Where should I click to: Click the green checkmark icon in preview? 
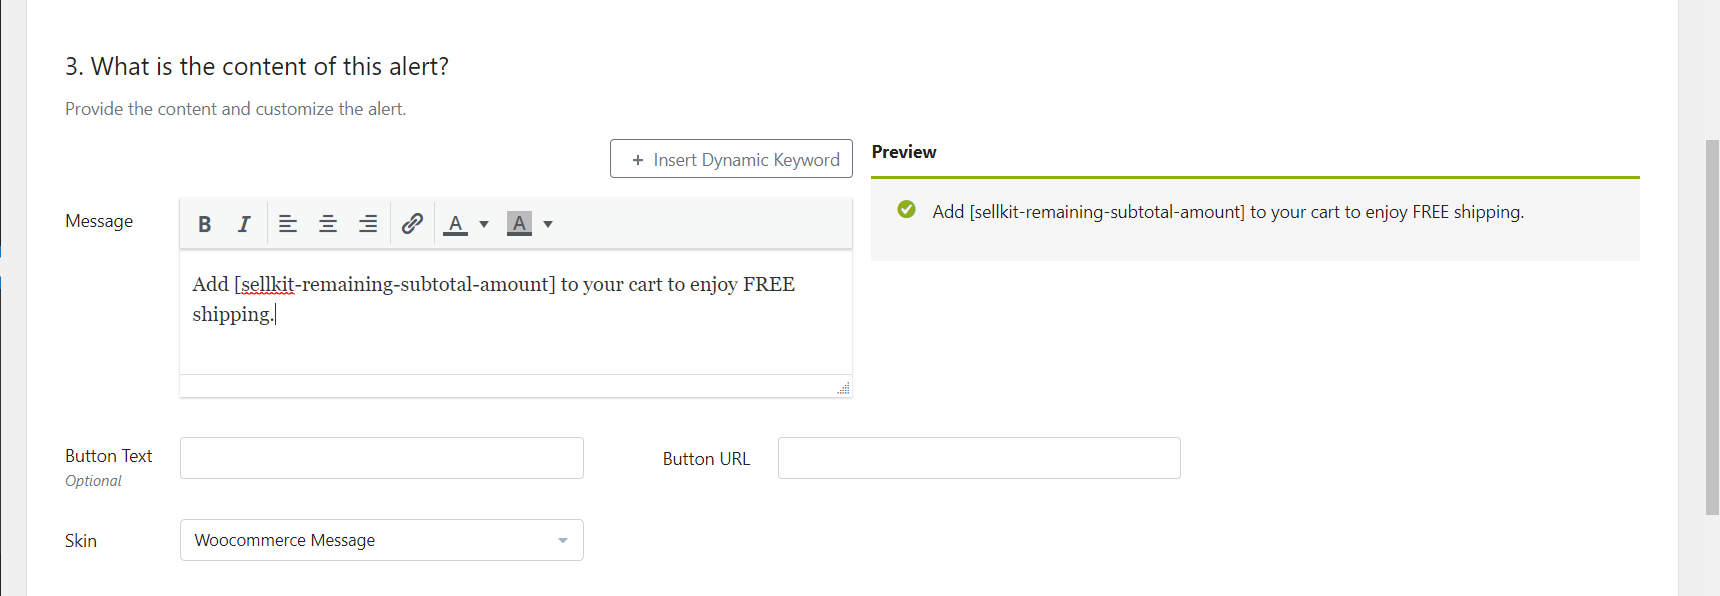[907, 209]
